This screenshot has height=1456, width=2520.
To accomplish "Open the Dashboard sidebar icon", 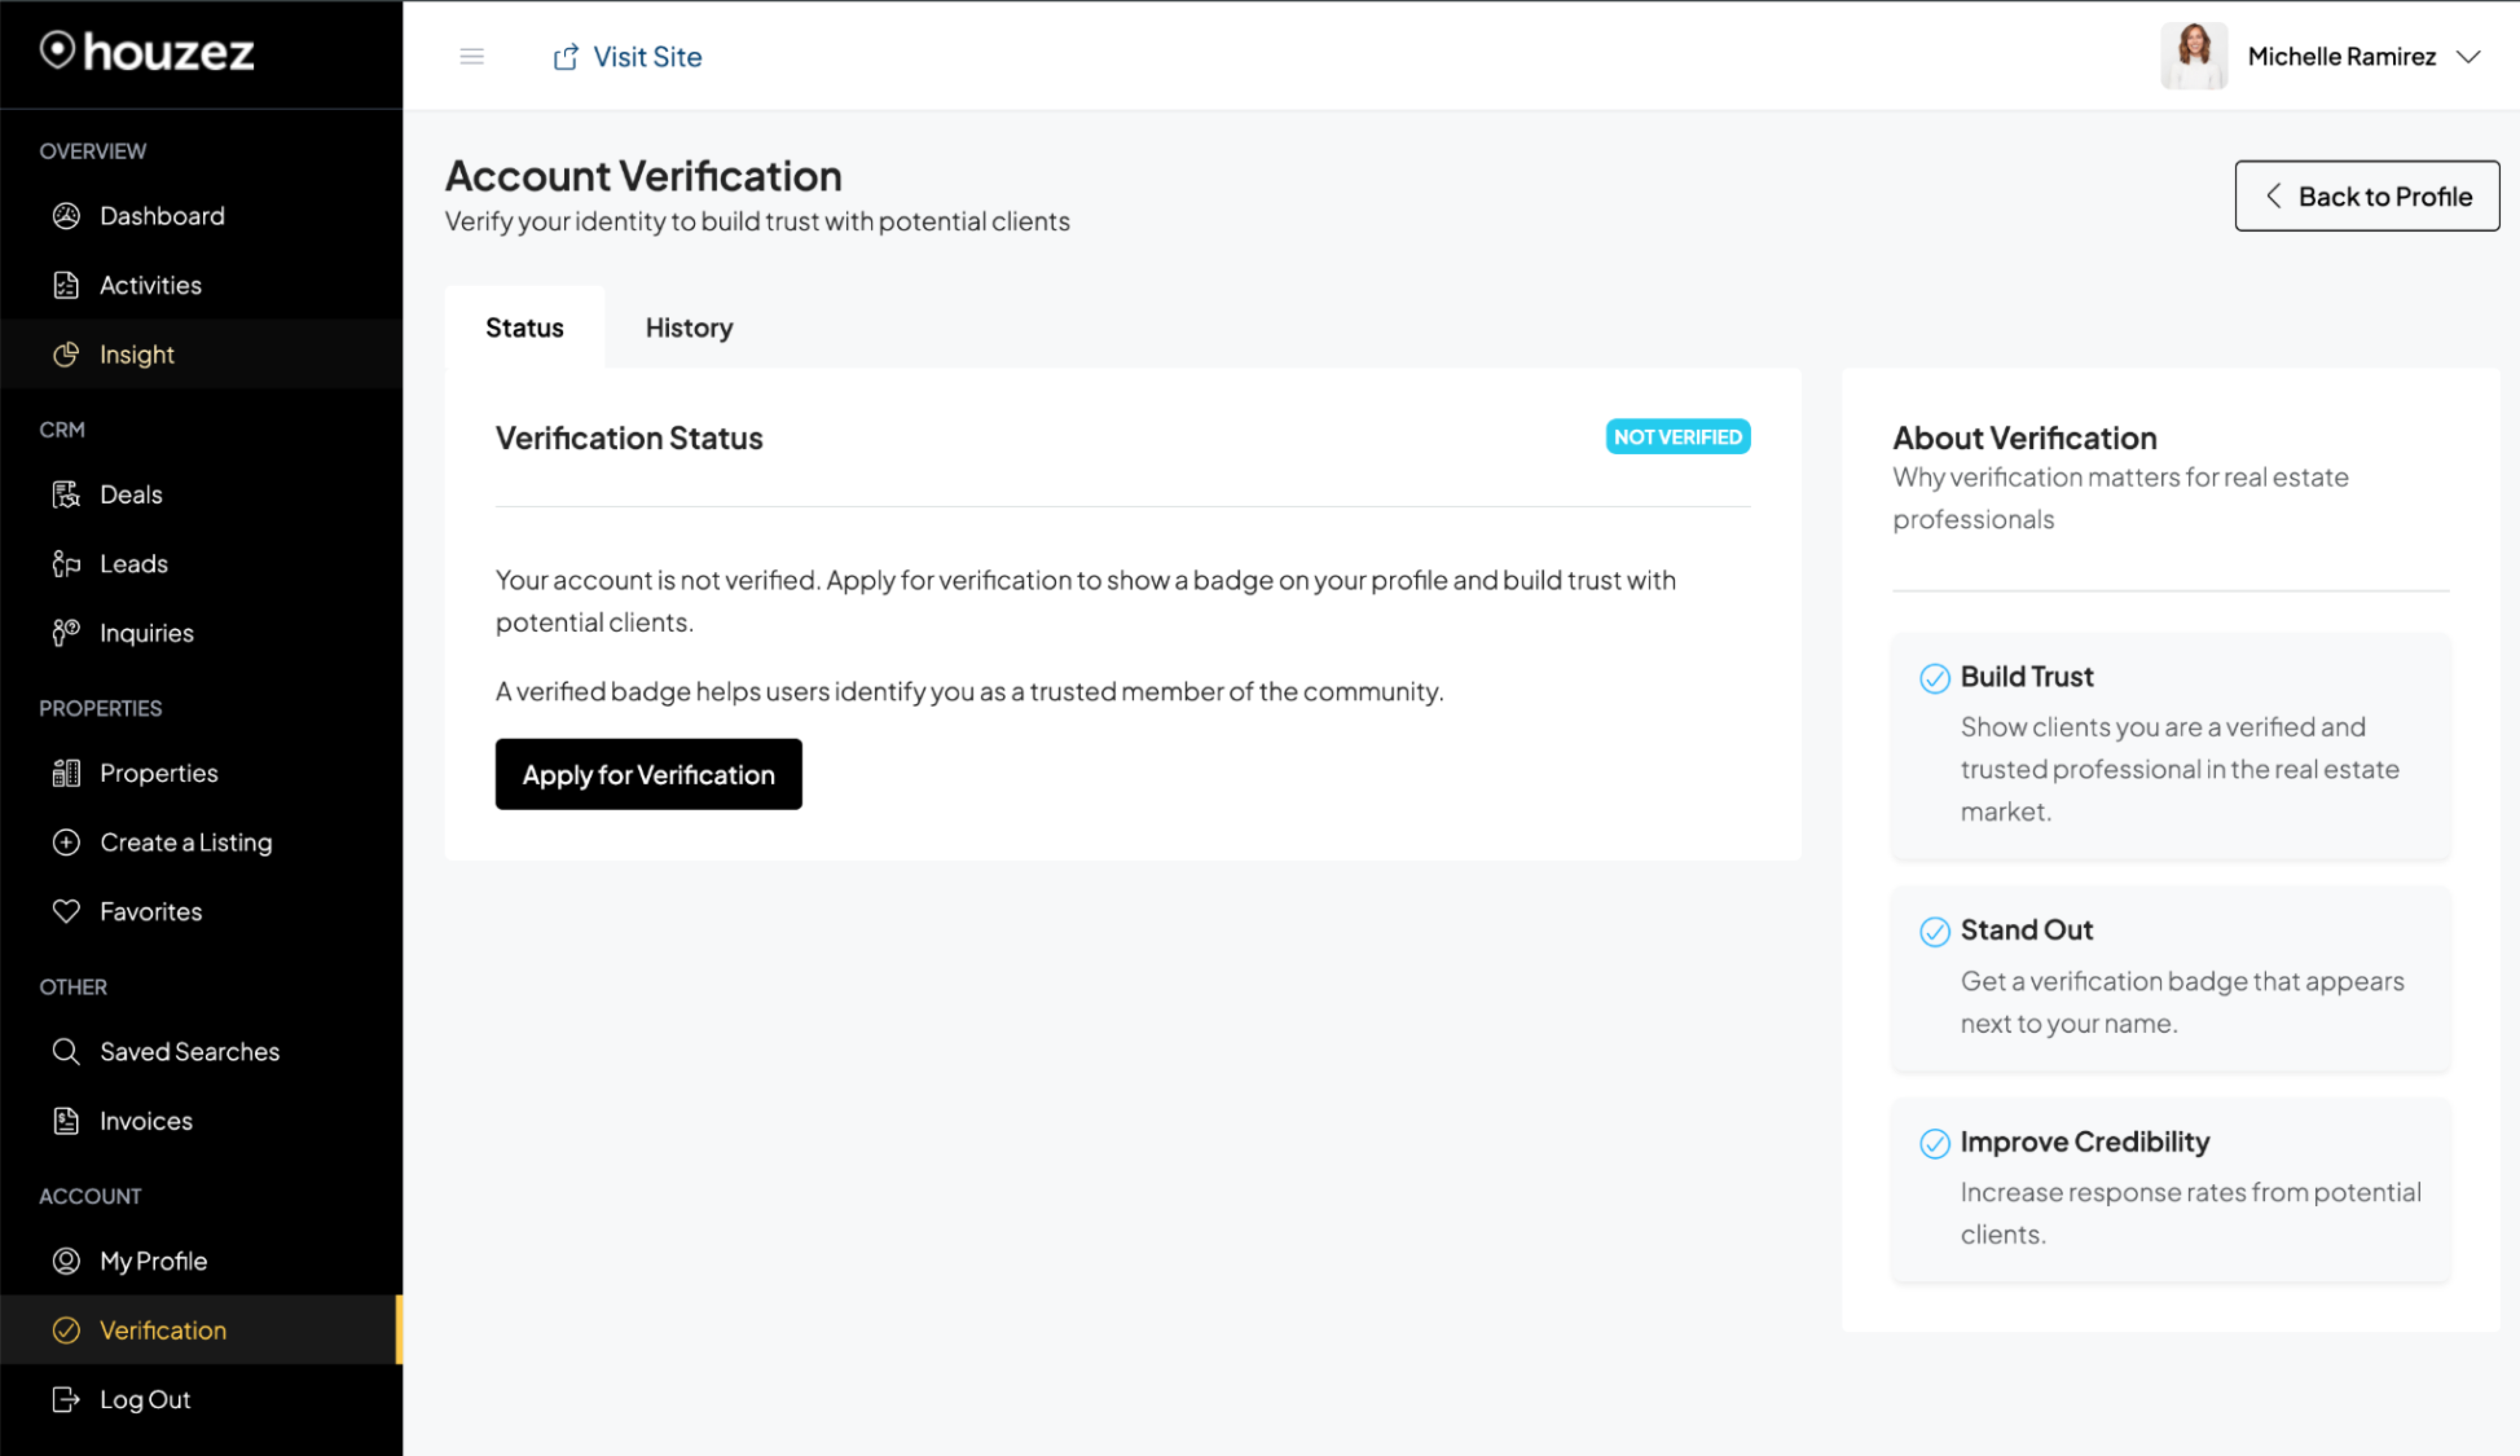I will click(66, 216).
